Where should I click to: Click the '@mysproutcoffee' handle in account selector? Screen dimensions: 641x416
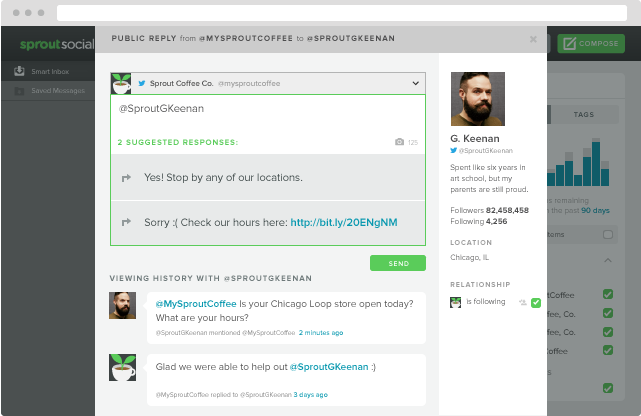(249, 83)
